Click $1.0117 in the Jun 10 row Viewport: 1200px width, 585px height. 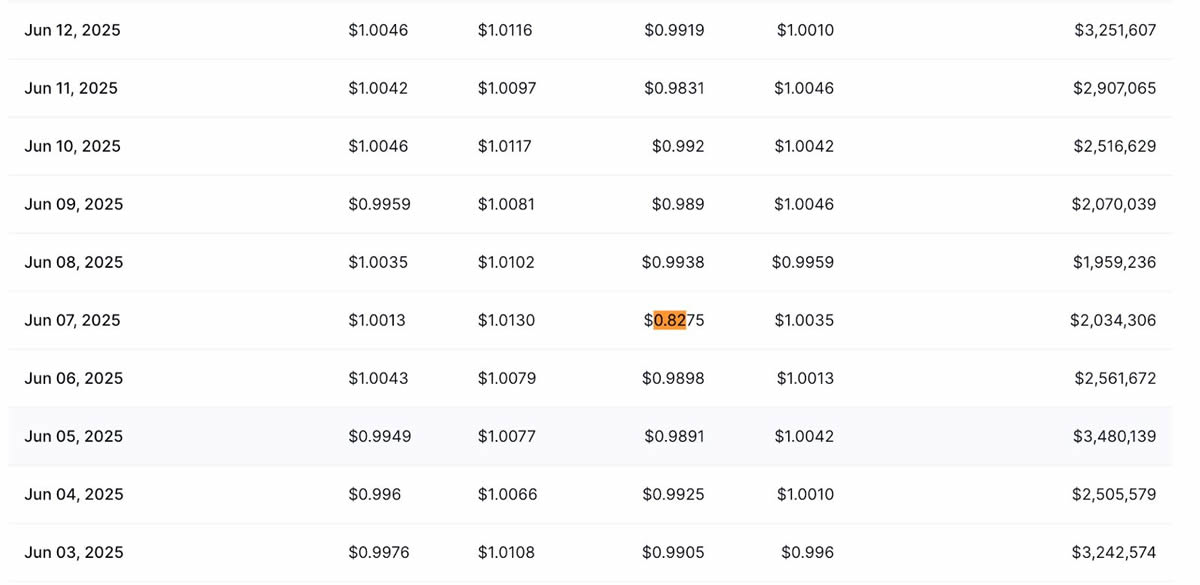[504, 146]
